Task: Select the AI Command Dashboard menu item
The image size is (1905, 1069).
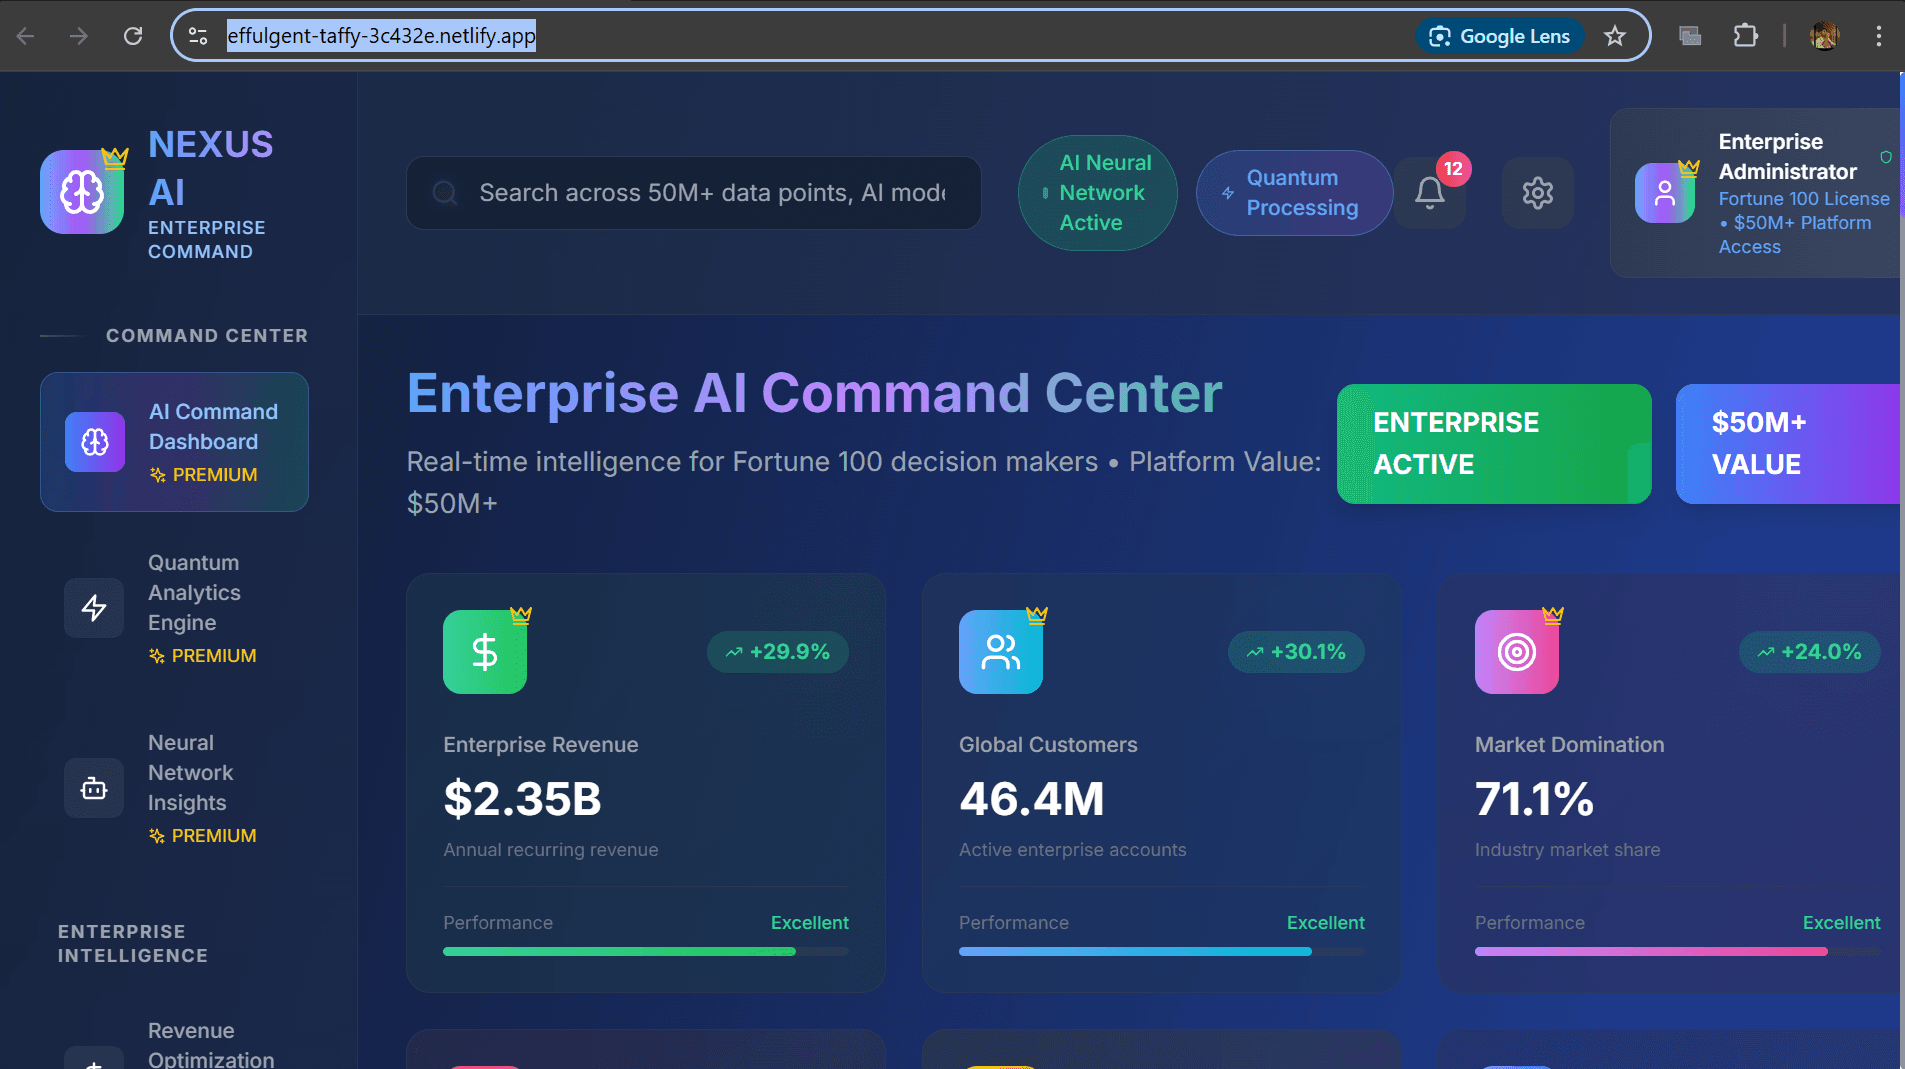Action: (x=174, y=441)
